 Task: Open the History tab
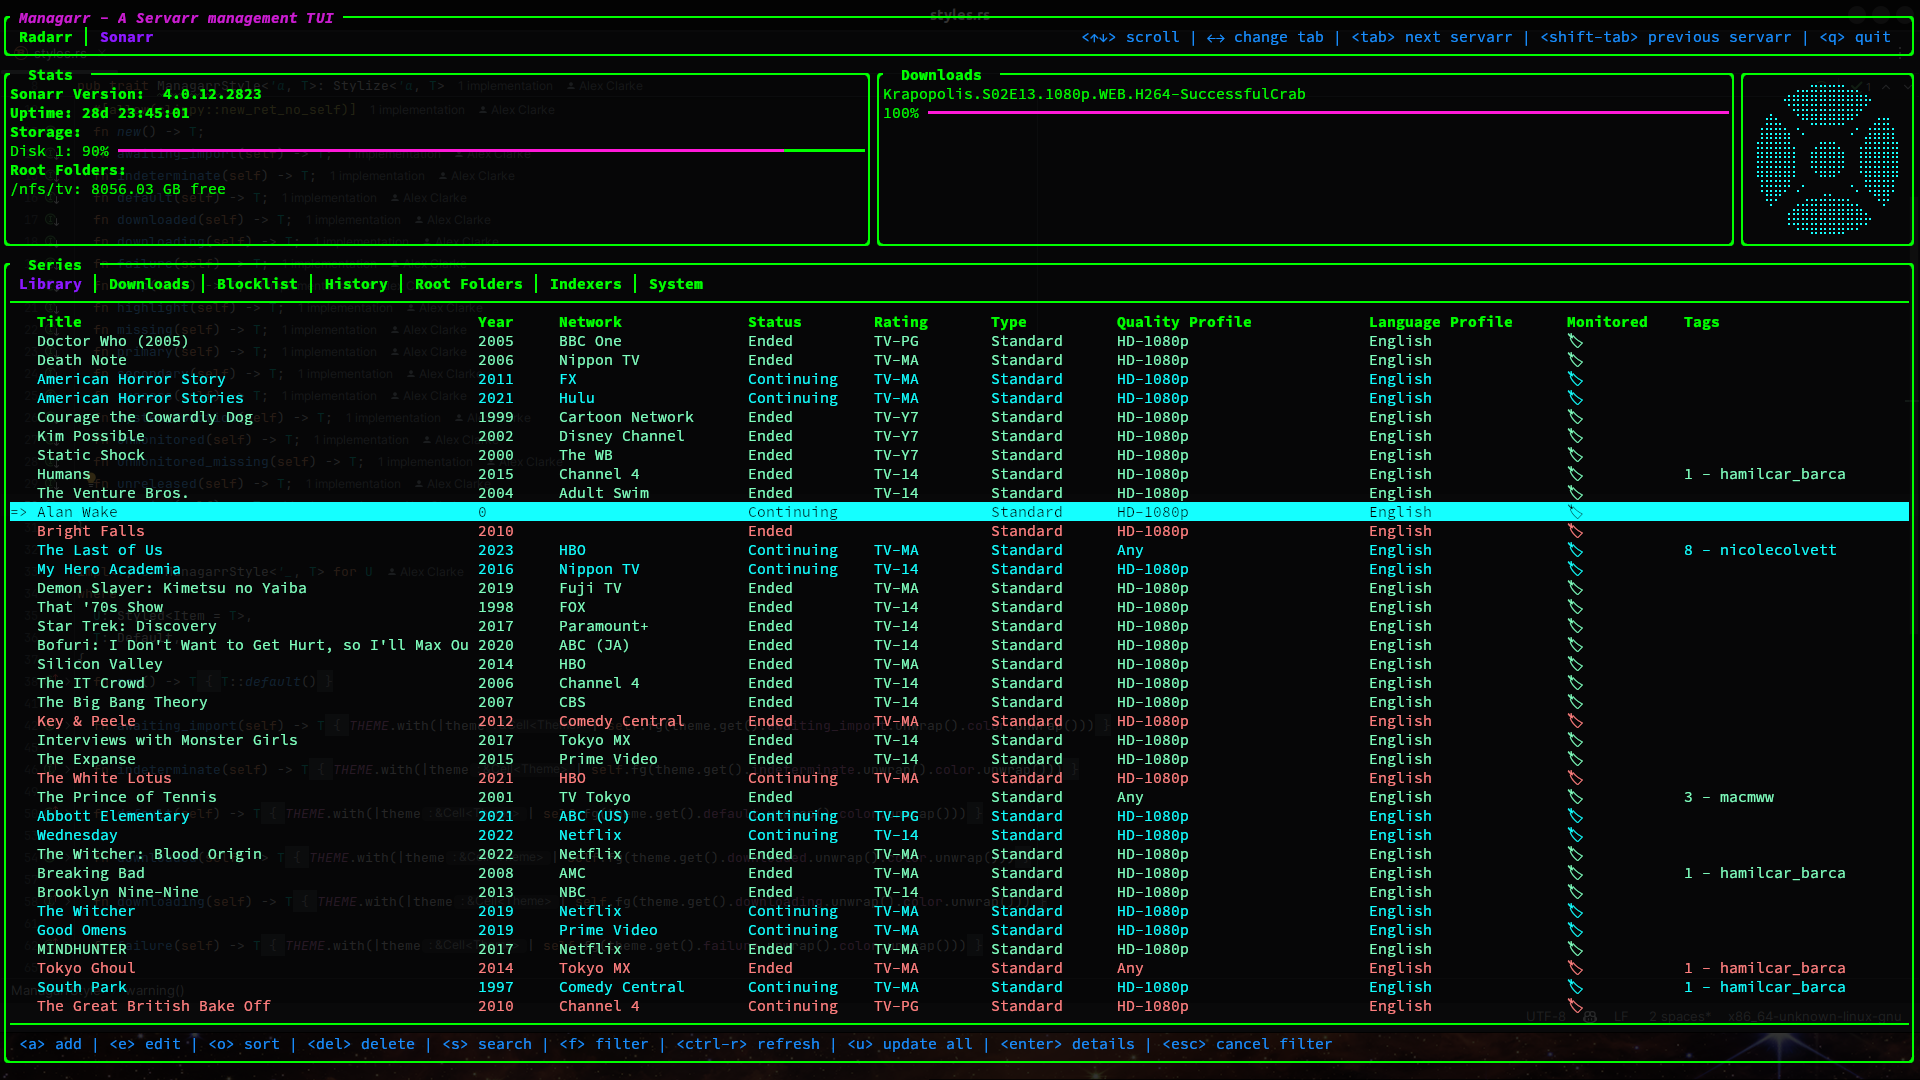point(356,284)
